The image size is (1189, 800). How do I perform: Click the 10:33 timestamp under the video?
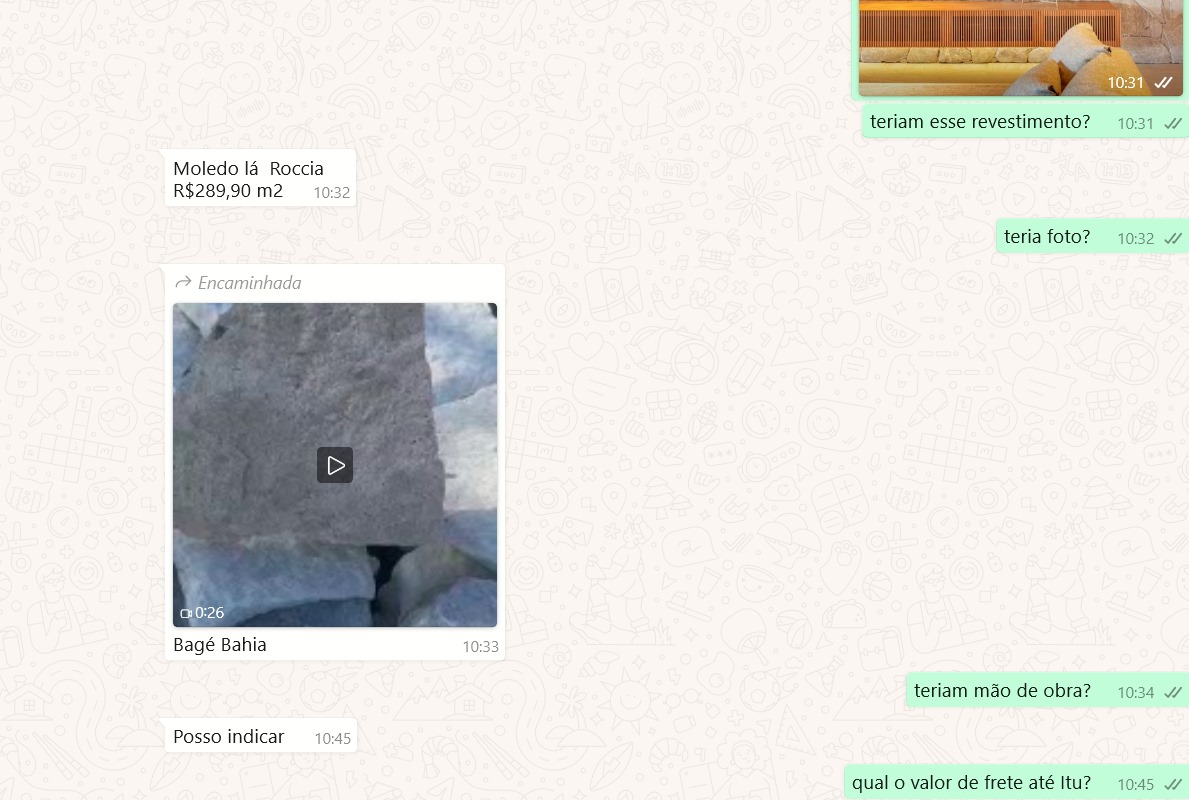[x=480, y=647]
